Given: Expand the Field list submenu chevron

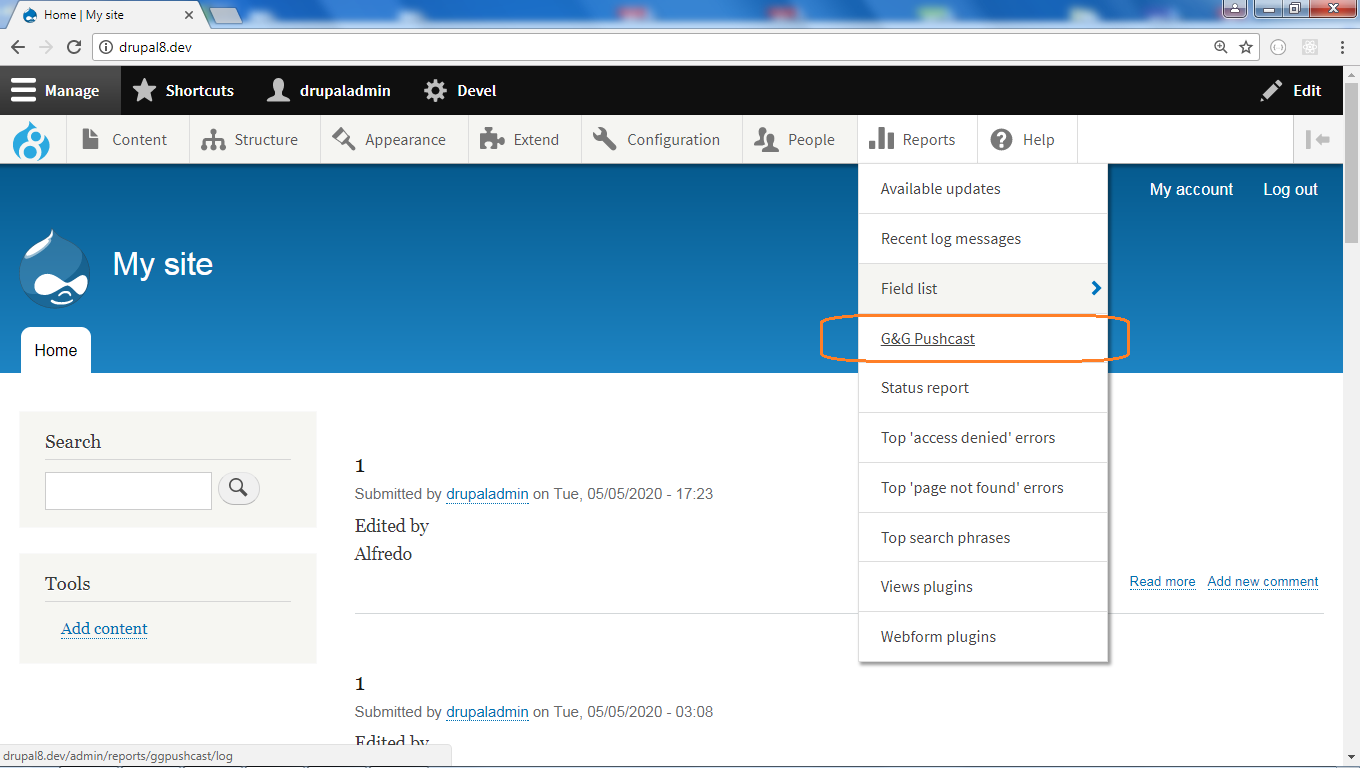Looking at the screenshot, I should tap(1095, 288).
